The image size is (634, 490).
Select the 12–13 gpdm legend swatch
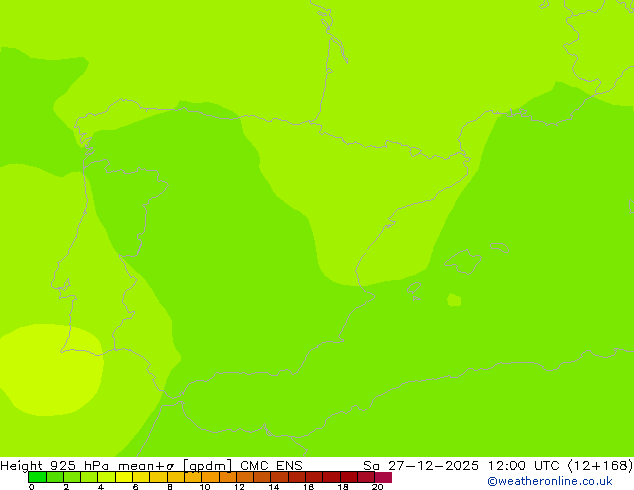[245, 477]
